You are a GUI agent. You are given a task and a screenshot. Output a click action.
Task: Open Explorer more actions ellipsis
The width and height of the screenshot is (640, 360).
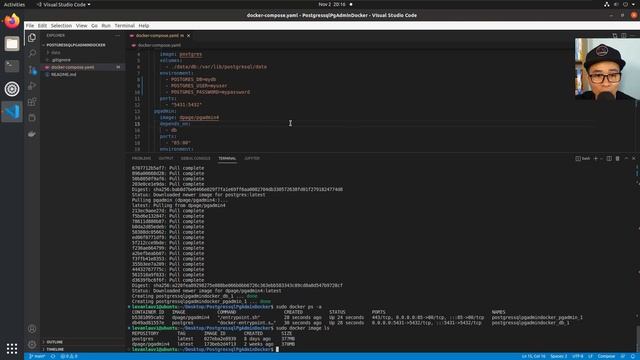[118, 36]
